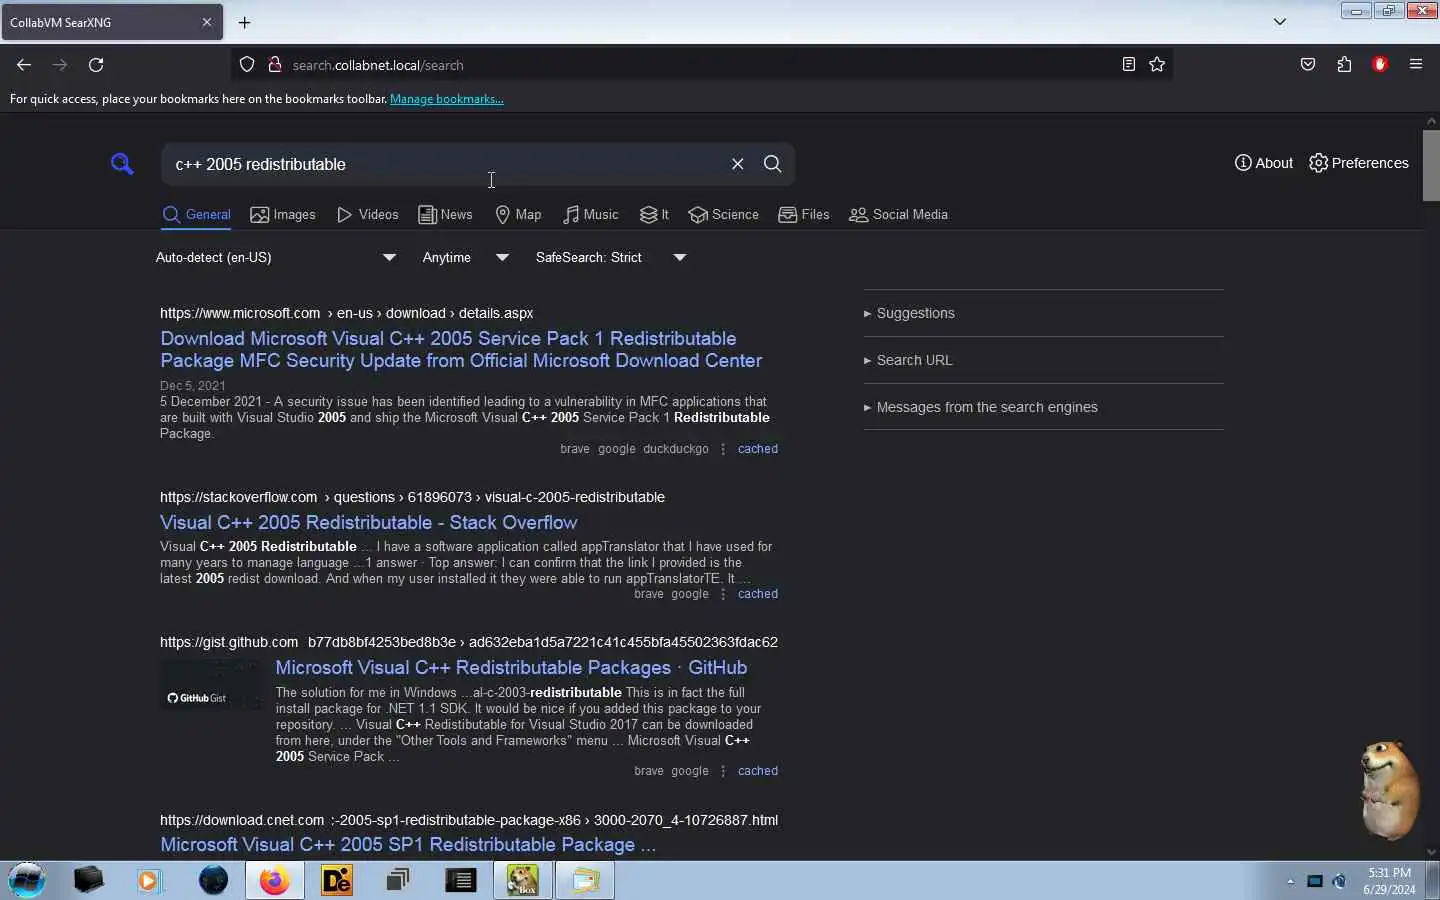Image resolution: width=1440 pixels, height=900 pixels.
Task: Close the CollabVM SearXNG tab
Action: point(207,22)
